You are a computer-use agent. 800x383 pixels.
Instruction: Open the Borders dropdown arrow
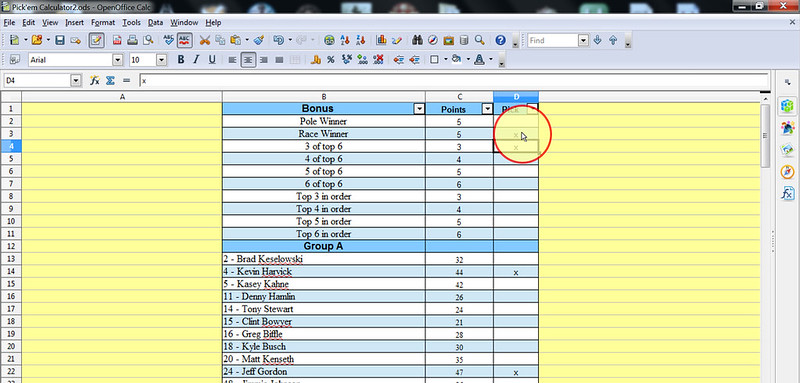445,60
